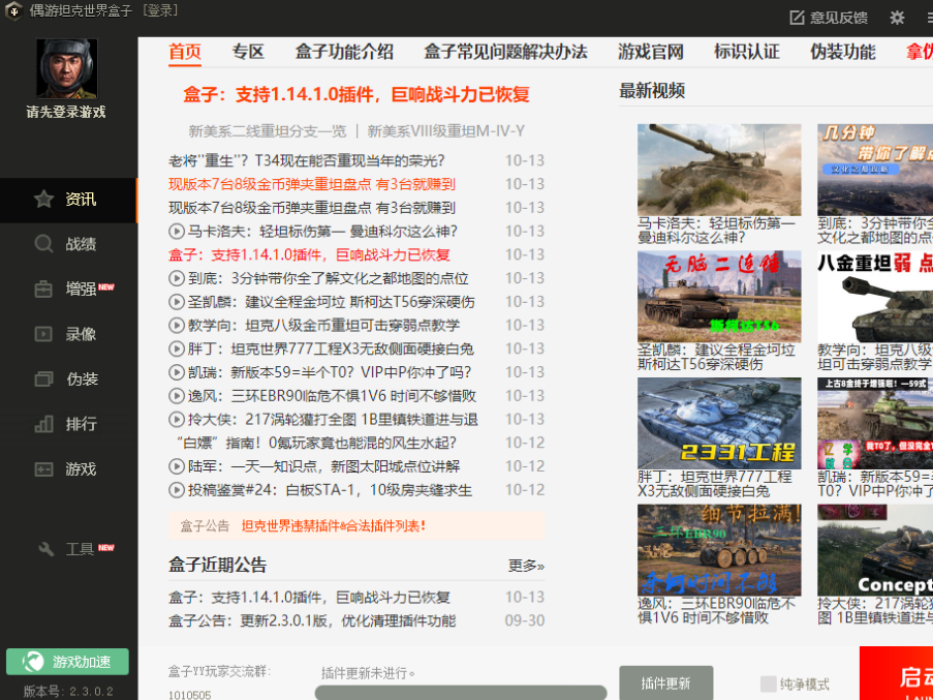Open 新美系VIII级重坦M-IV-Y link
This screenshot has width=933, height=700.
click(x=446, y=132)
